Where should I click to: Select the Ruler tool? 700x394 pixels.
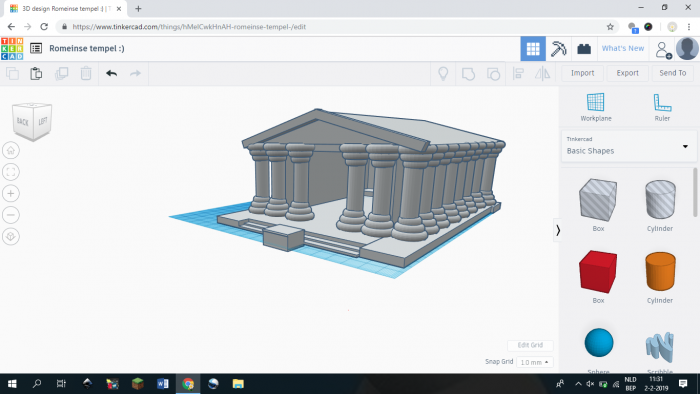(x=662, y=107)
